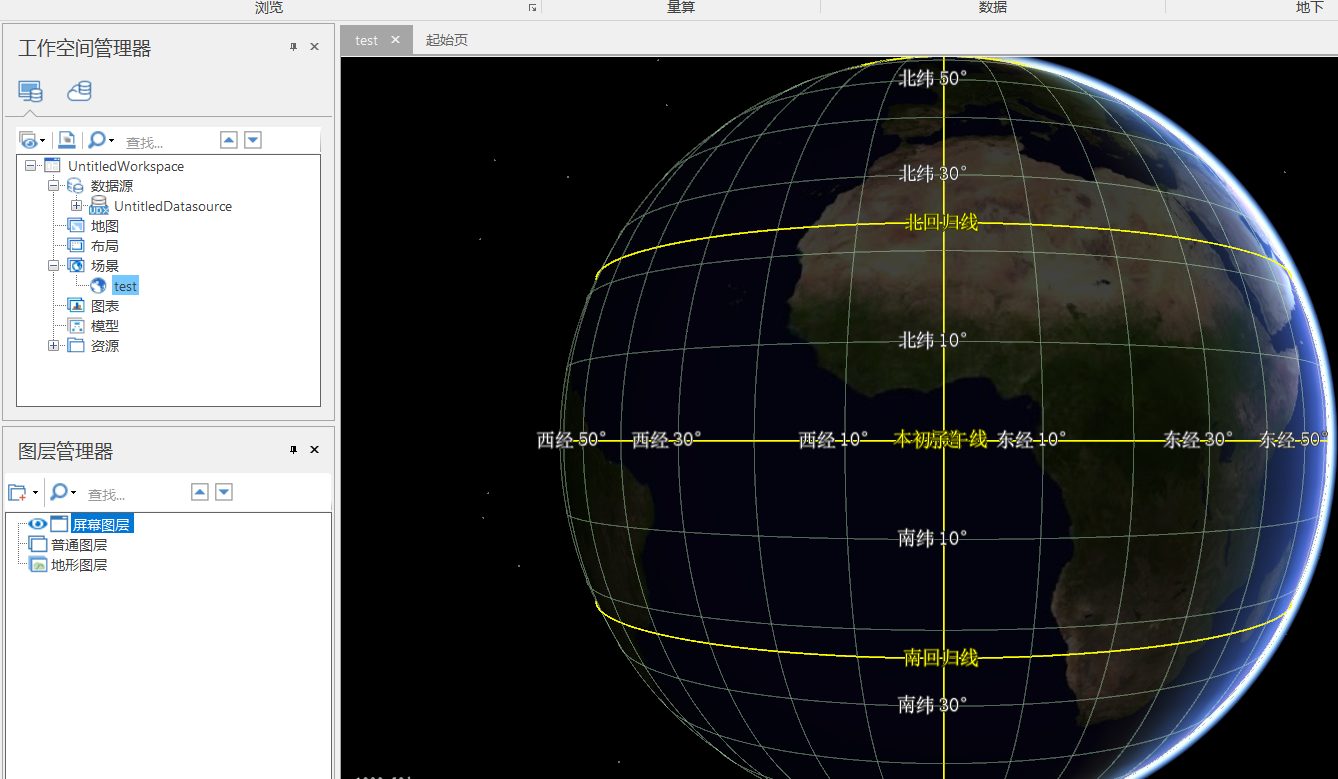Click the 南纬 10° latitude label
This screenshot has width=1338, height=779.
click(933, 538)
